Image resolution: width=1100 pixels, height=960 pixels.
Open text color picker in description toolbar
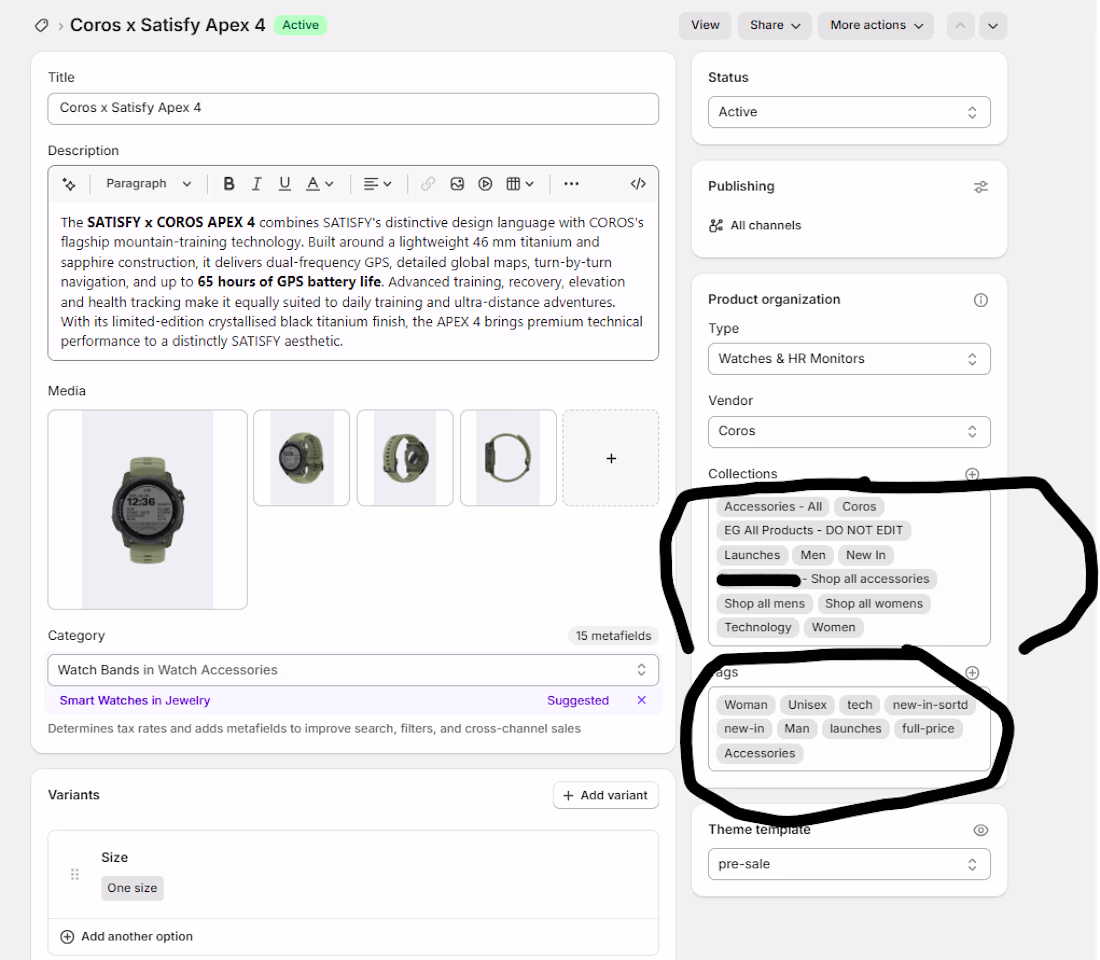319,184
